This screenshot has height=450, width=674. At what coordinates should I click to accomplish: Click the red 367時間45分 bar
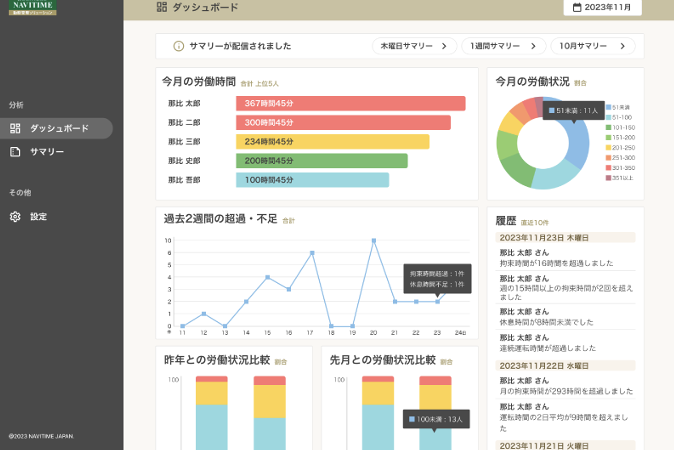coord(350,104)
